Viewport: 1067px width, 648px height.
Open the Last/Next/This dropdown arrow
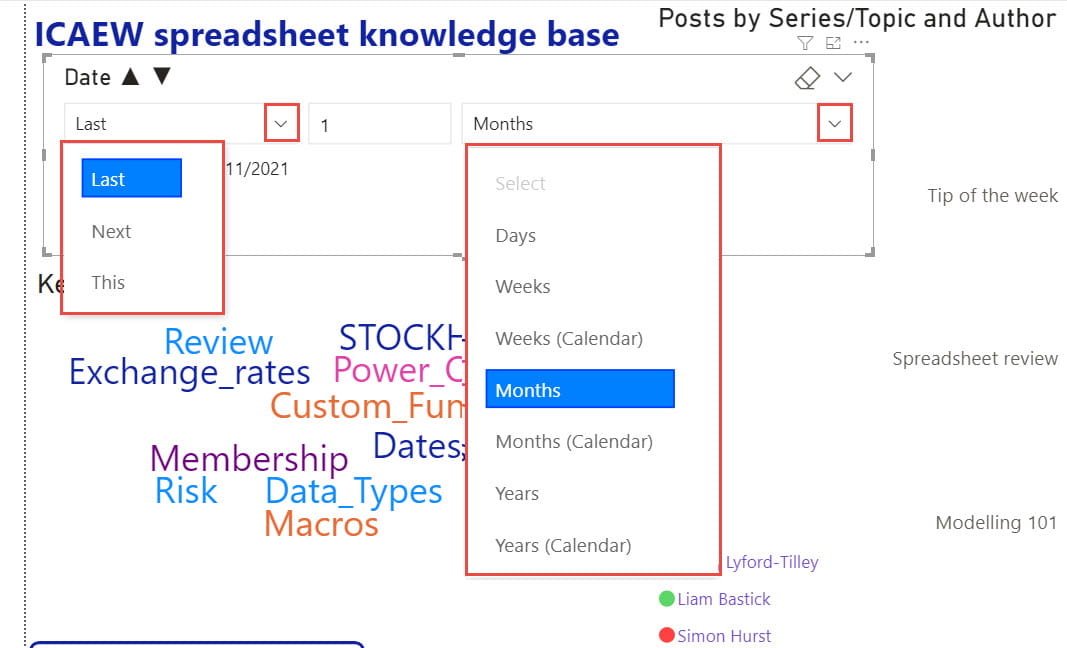click(282, 124)
